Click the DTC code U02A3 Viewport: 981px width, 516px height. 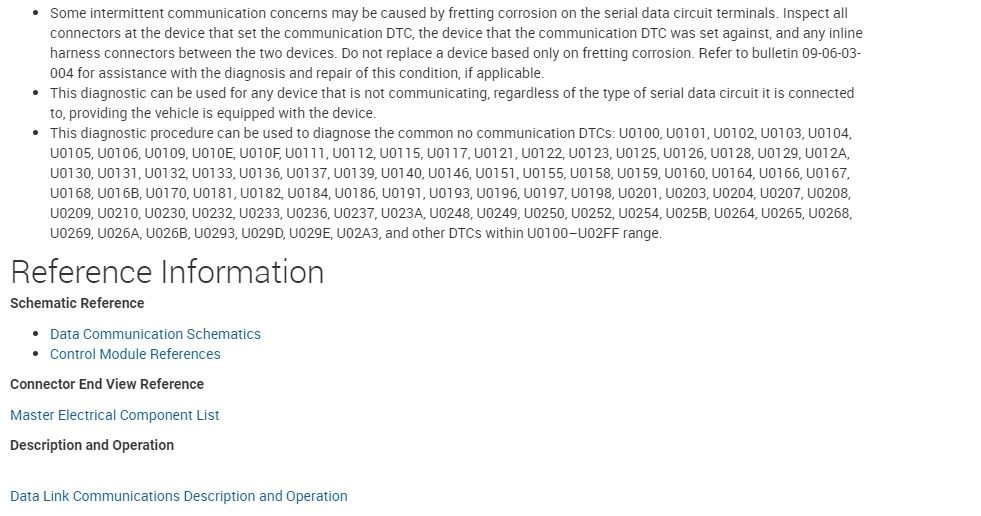click(357, 233)
